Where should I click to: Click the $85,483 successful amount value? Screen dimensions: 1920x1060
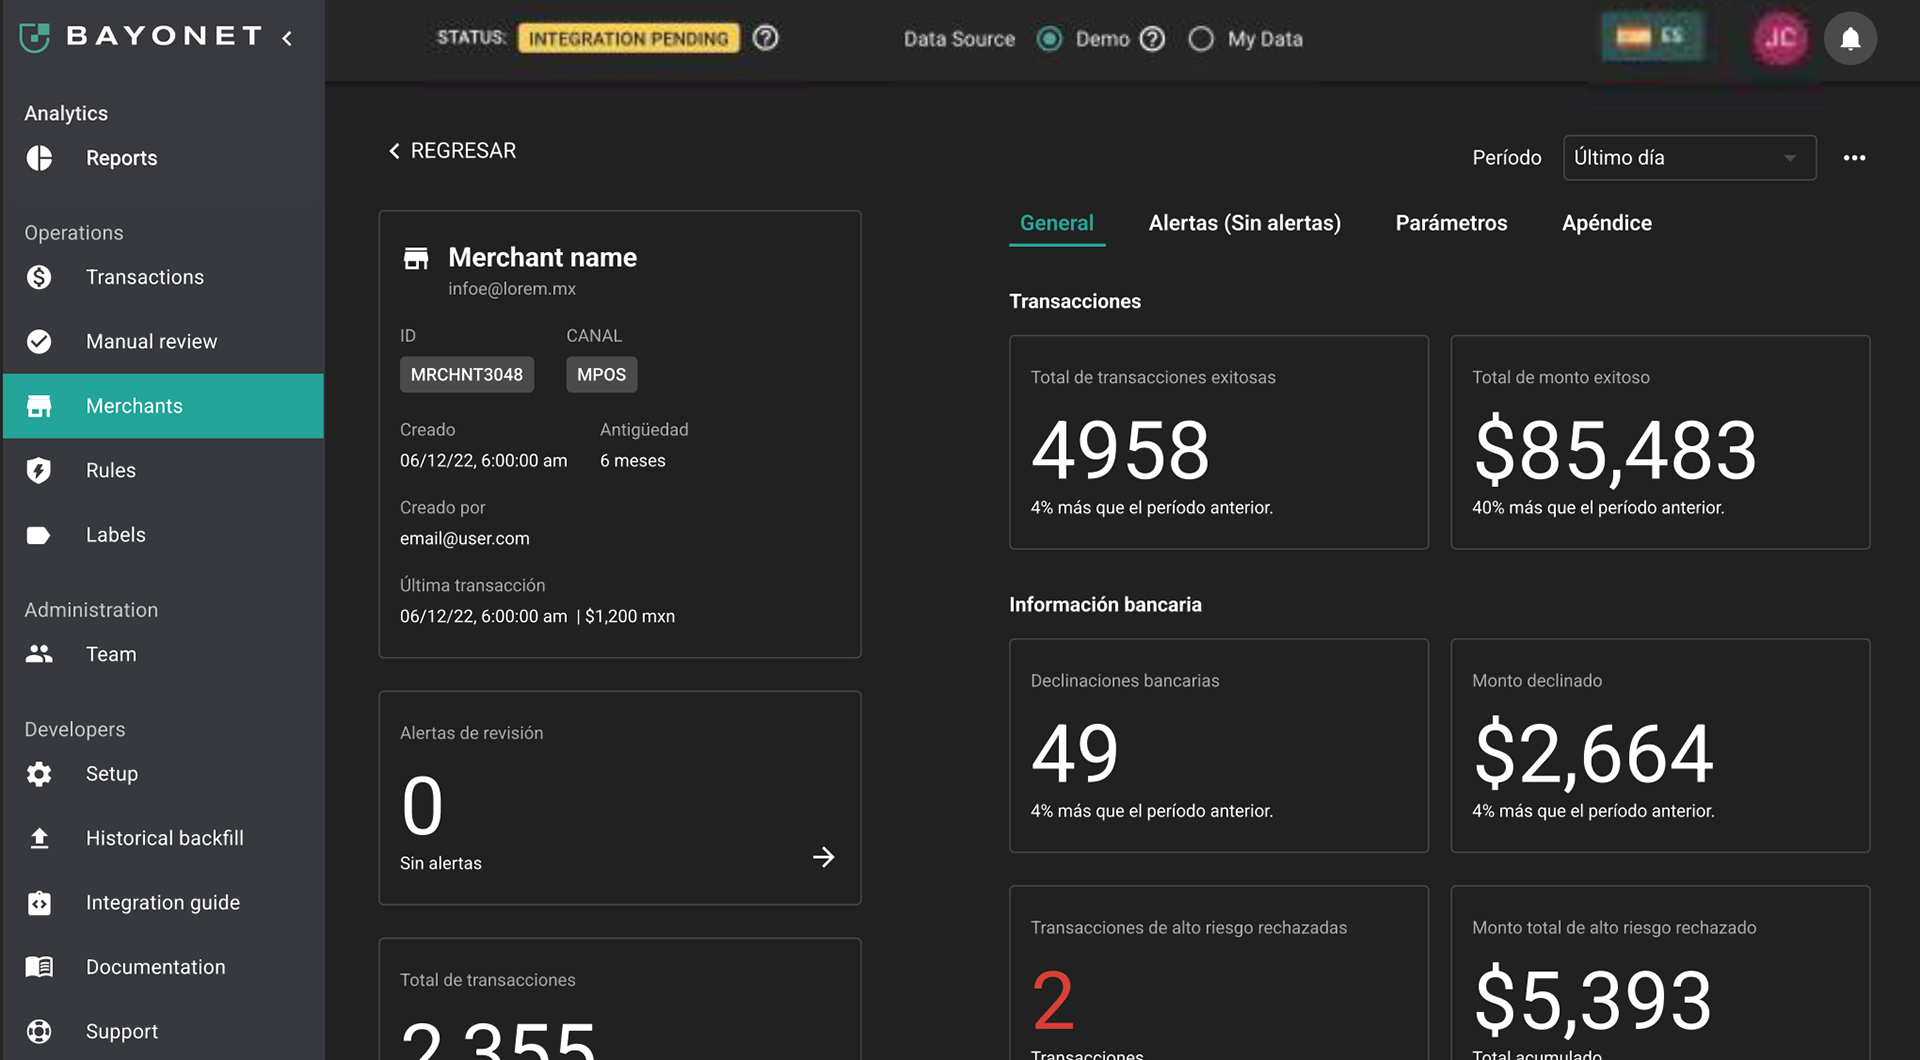pyautogui.click(x=1615, y=450)
